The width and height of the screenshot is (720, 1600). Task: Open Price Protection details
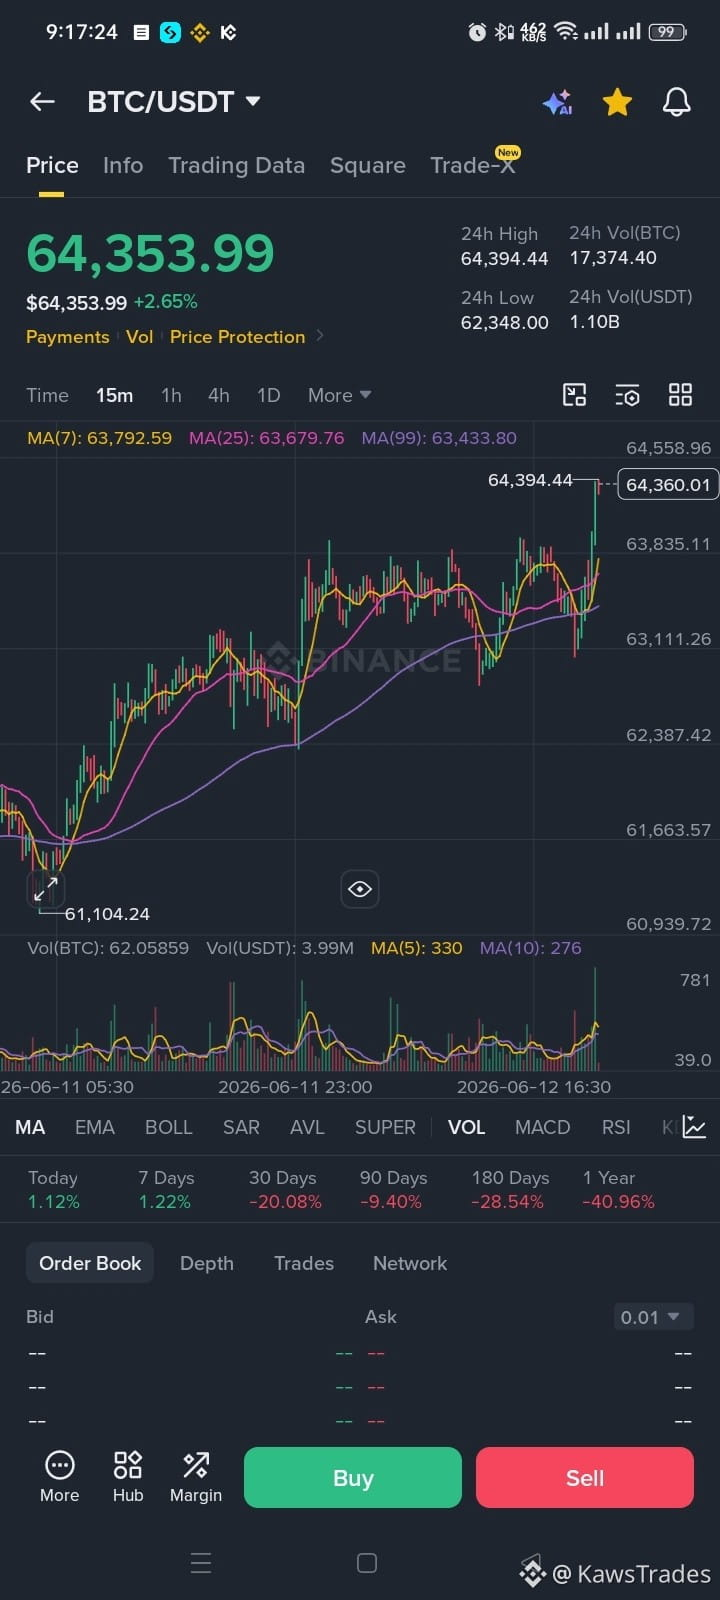pos(237,337)
